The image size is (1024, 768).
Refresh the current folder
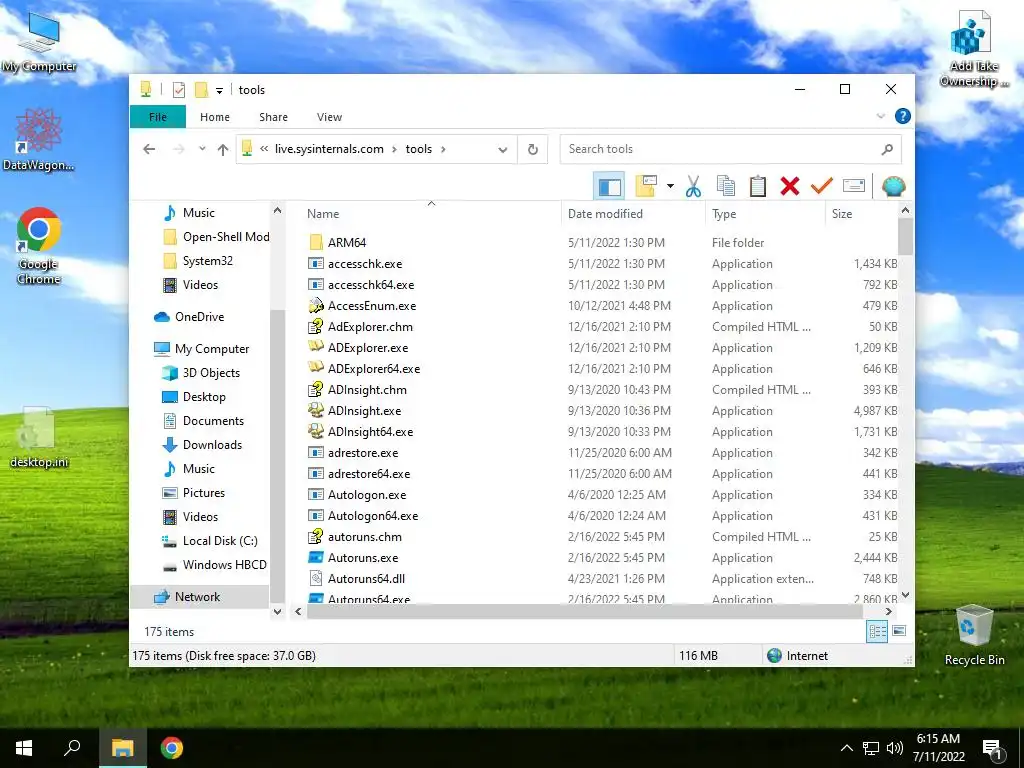[x=533, y=150]
